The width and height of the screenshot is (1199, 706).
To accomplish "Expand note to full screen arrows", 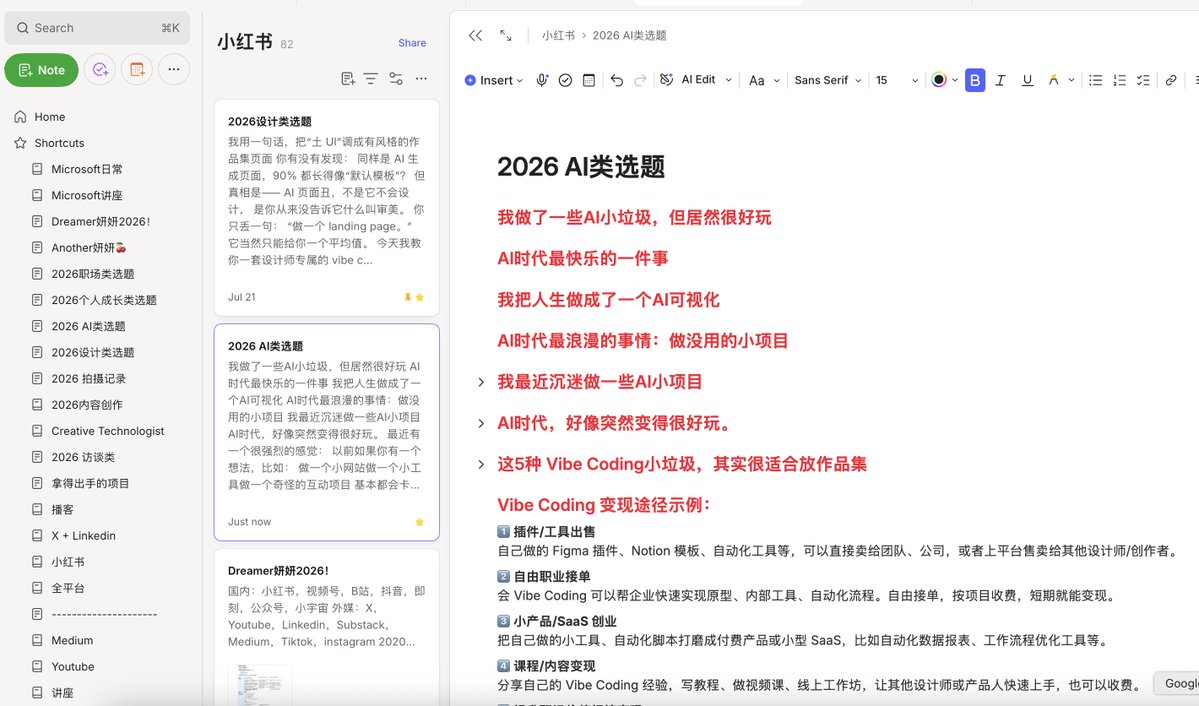I will [505, 35].
